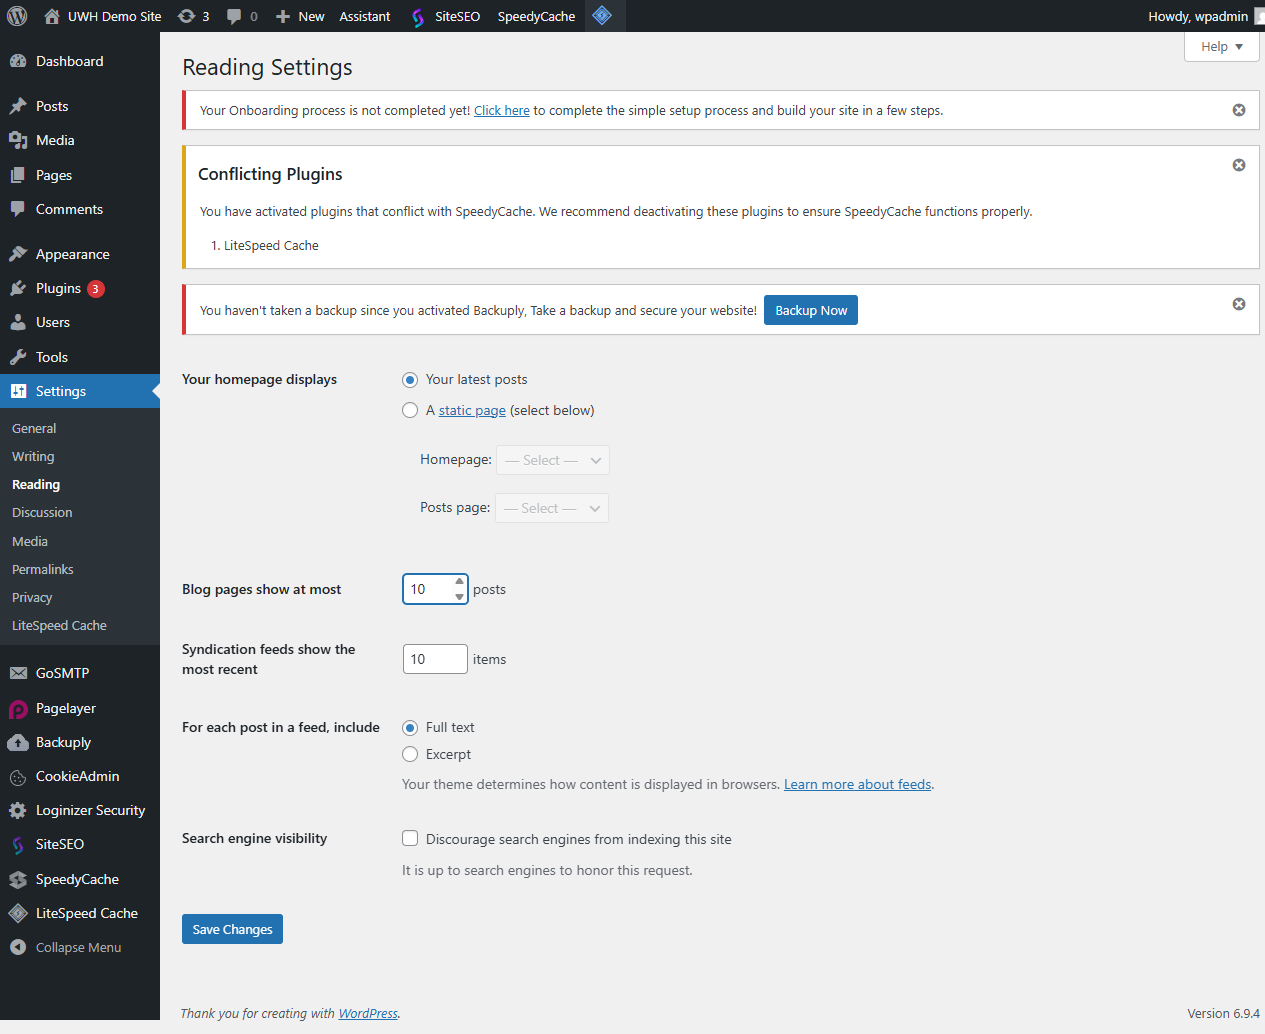This screenshot has width=1265, height=1034.
Task: Click the Backuply cloud icon
Action: pyautogui.click(x=18, y=742)
